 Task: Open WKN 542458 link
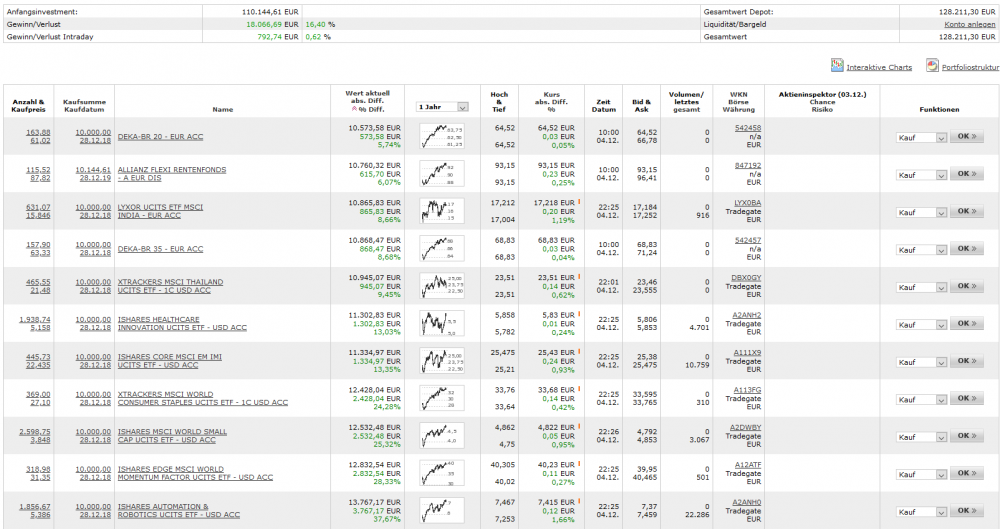(747, 128)
